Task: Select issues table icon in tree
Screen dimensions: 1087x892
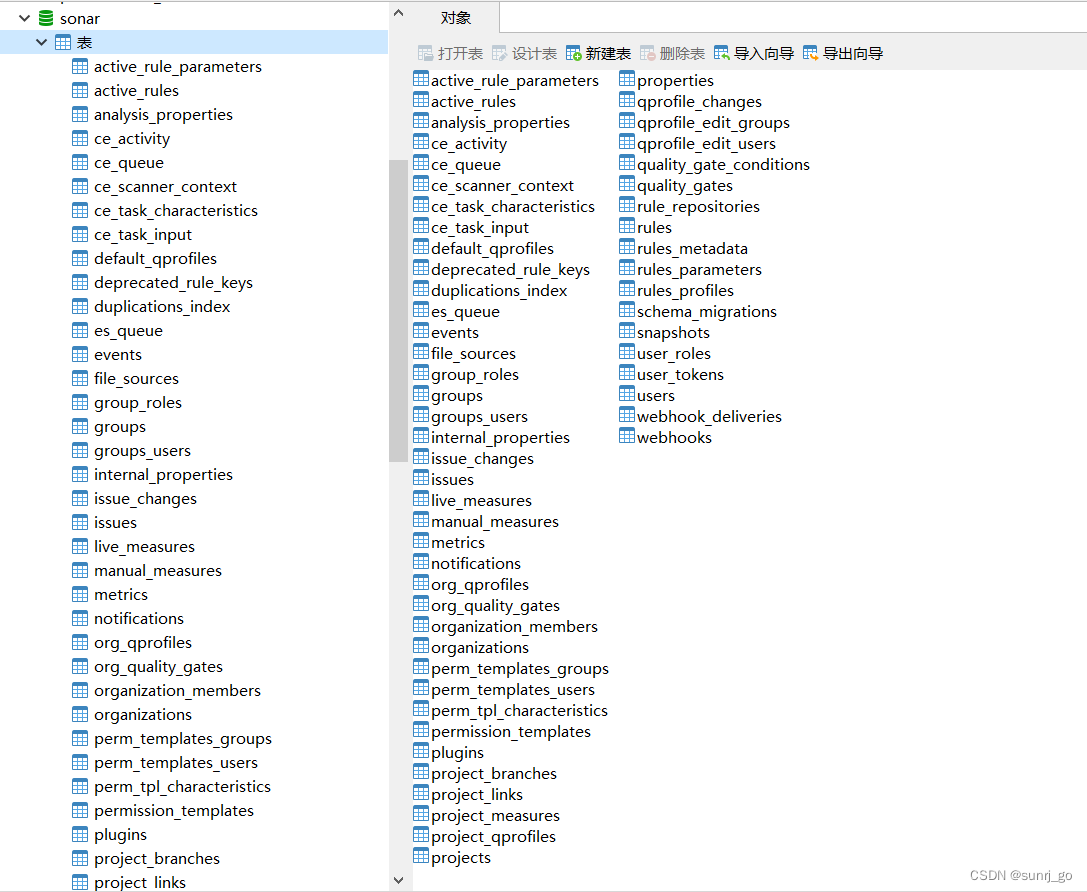Action: (80, 523)
